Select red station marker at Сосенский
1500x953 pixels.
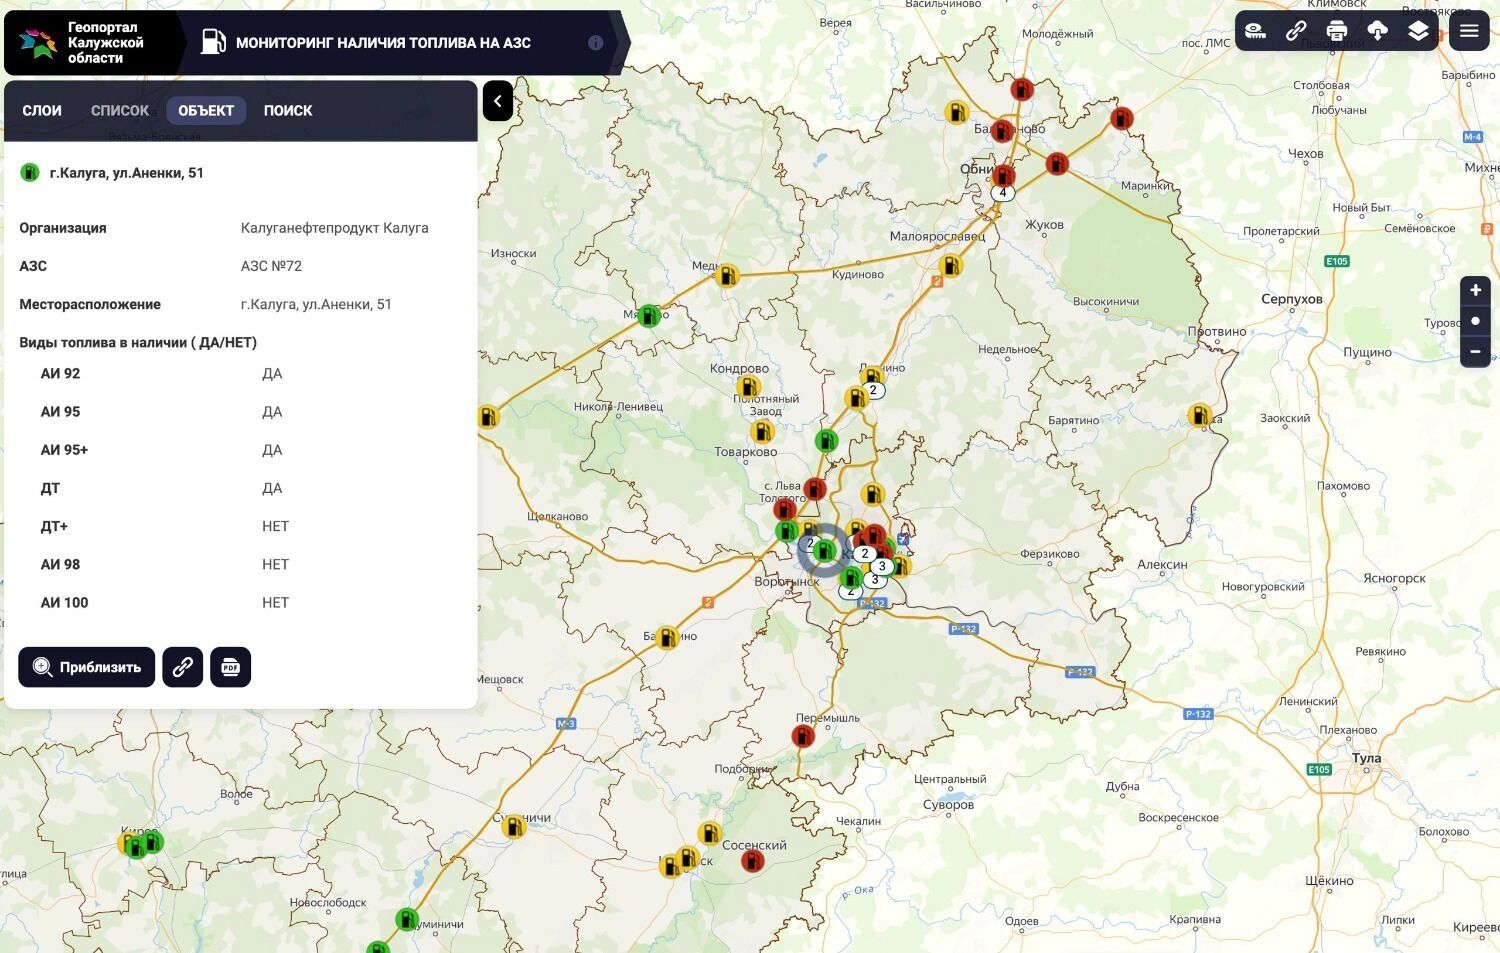(753, 861)
